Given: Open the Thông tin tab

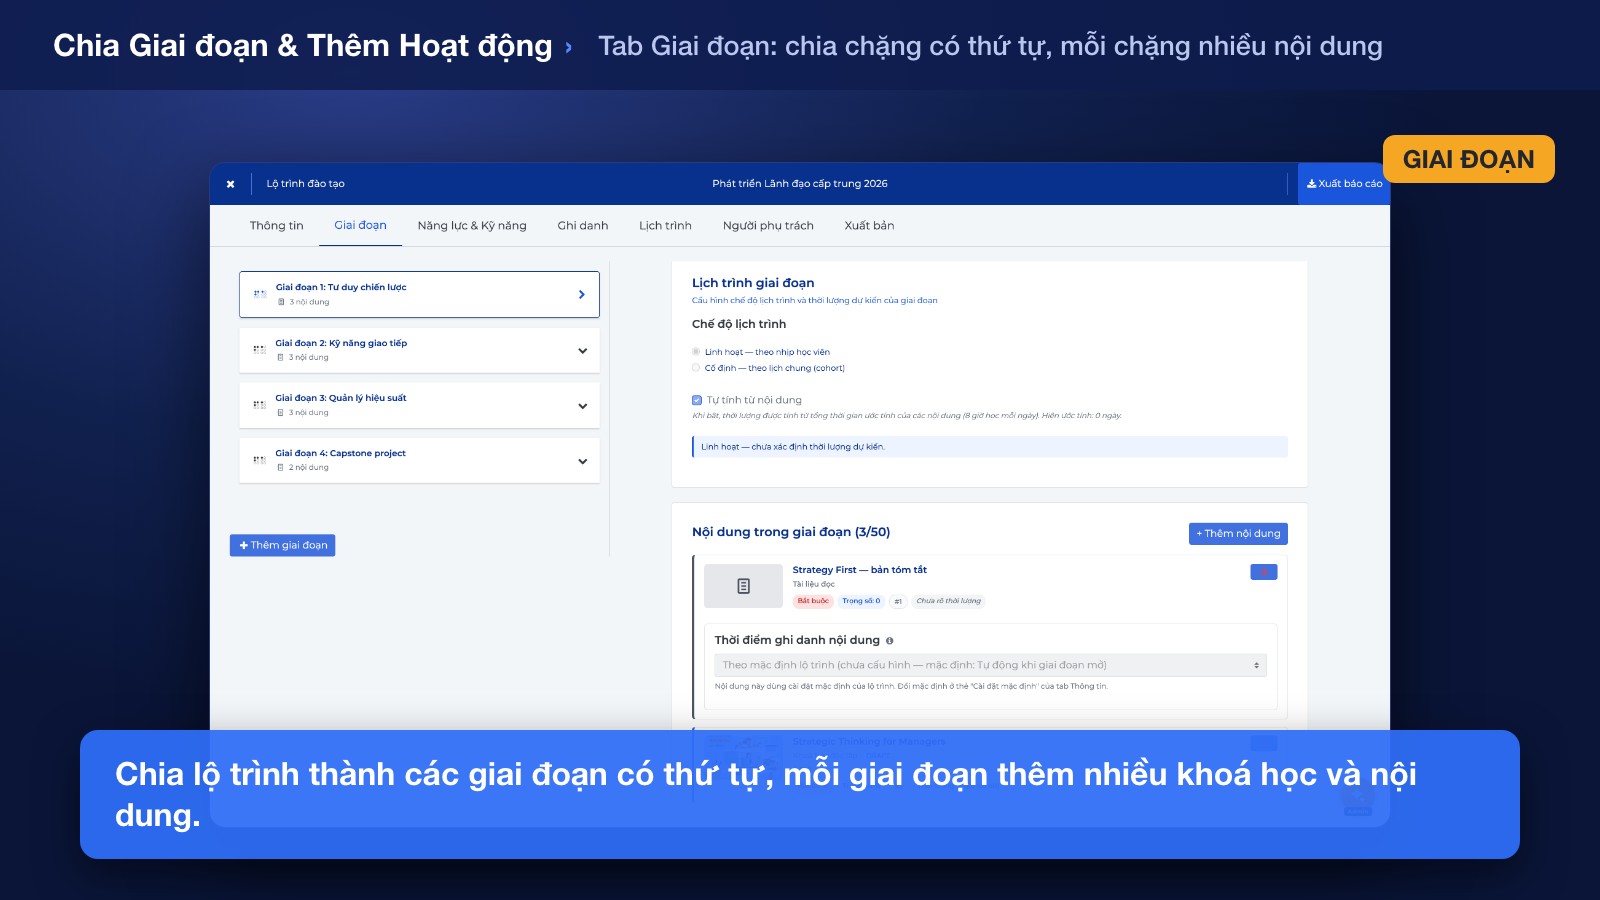Looking at the screenshot, I should click(276, 226).
